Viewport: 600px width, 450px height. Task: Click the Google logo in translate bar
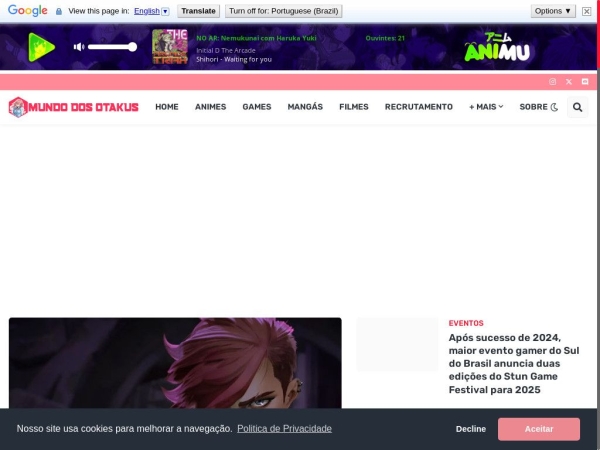[28, 11]
